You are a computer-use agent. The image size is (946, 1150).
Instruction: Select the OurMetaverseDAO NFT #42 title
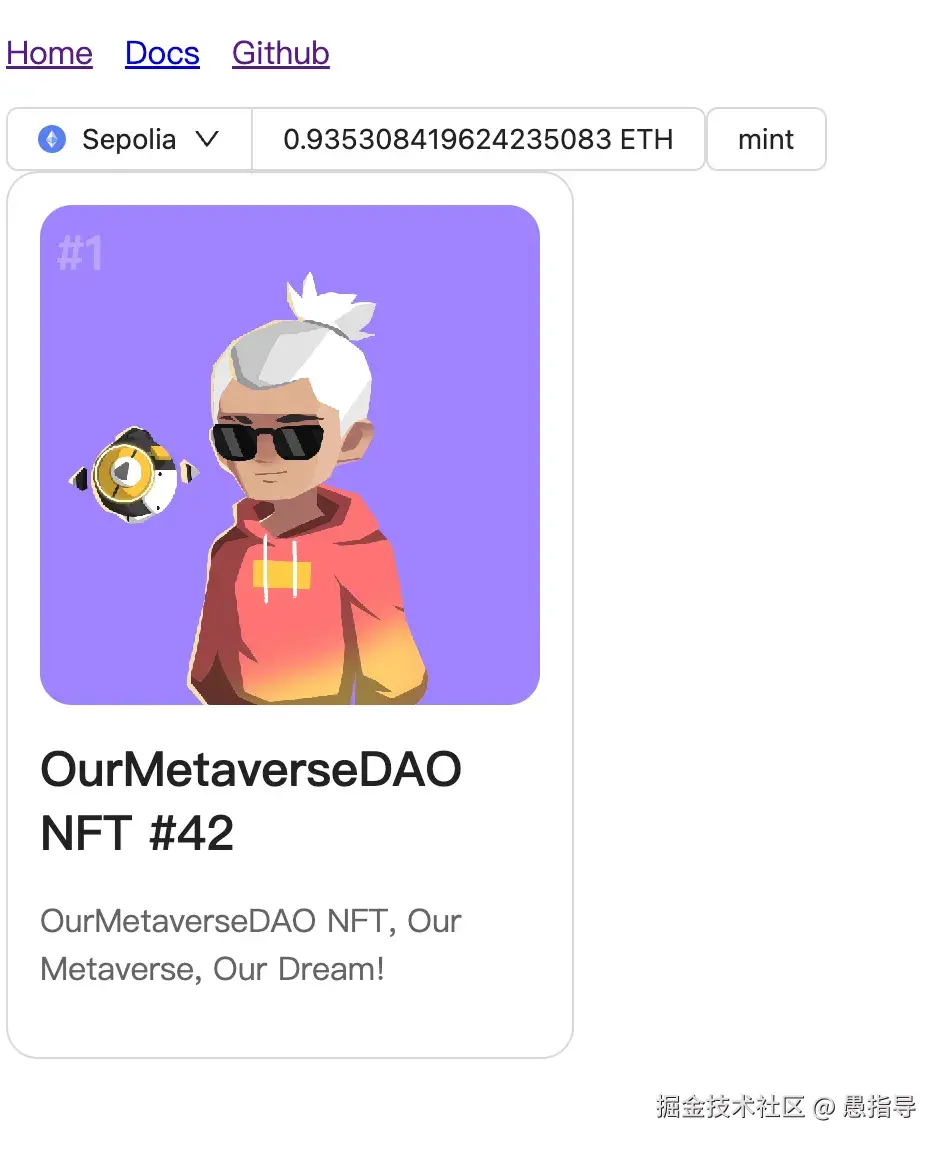click(251, 801)
